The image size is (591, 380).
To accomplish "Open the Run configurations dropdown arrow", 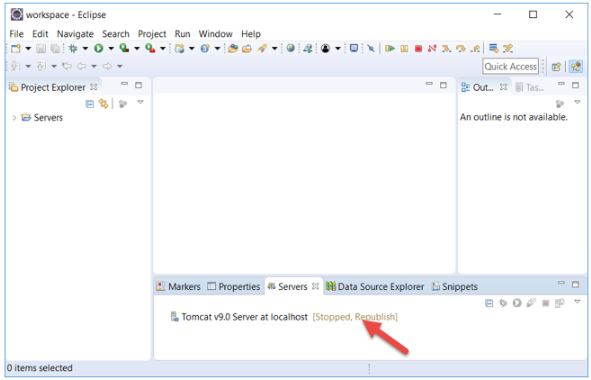I will click(x=111, y=49).
